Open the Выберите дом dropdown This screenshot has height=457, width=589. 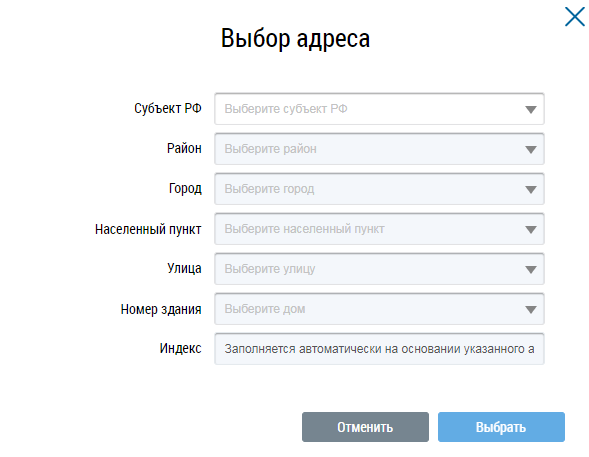pos(379,309)
